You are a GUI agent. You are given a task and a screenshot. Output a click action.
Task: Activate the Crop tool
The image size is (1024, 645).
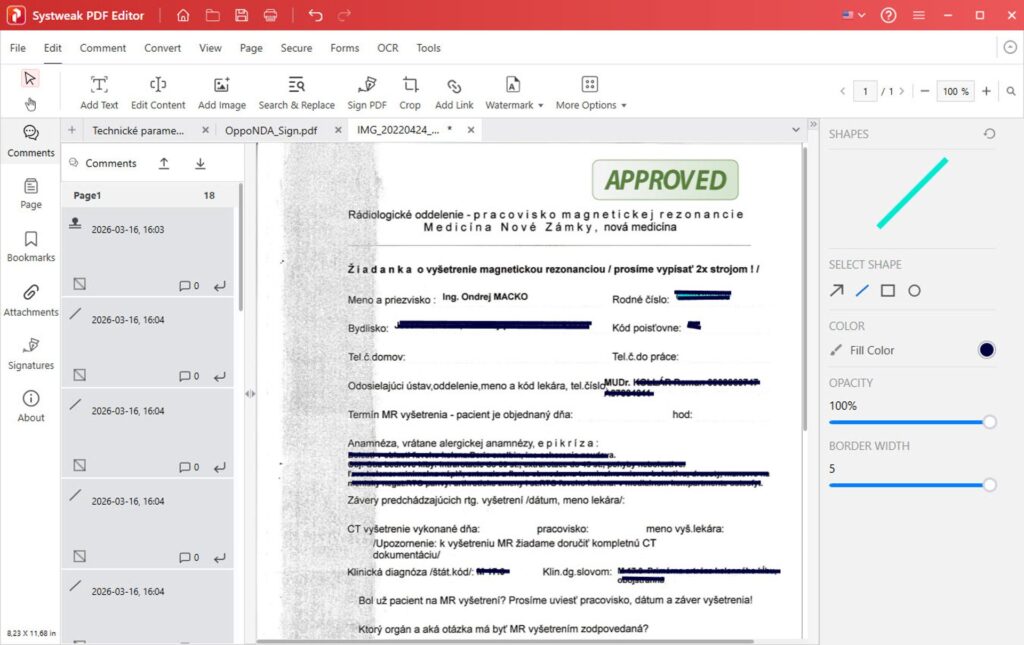409,90
